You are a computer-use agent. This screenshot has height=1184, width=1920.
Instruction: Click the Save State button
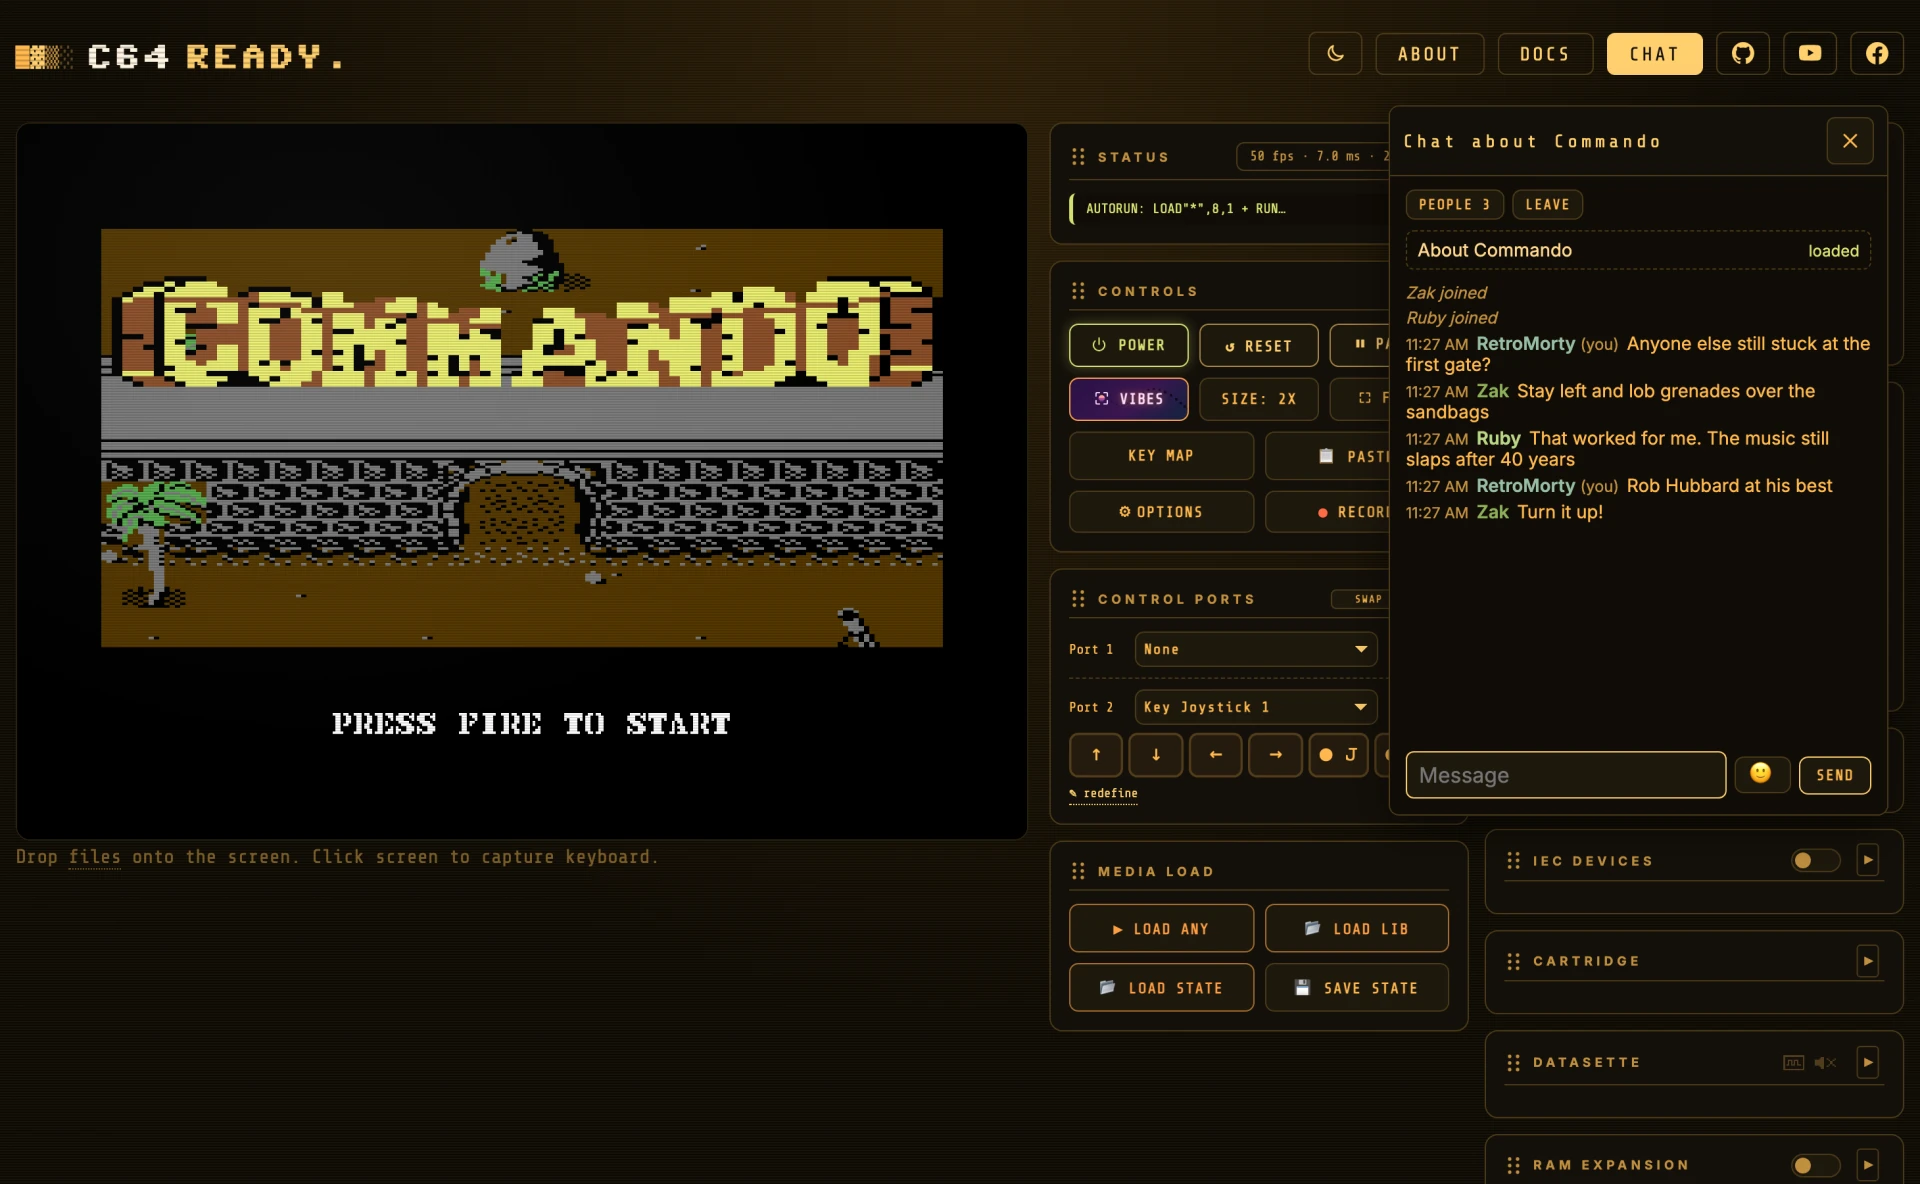pyautogui.click(x=1357, y=988)
